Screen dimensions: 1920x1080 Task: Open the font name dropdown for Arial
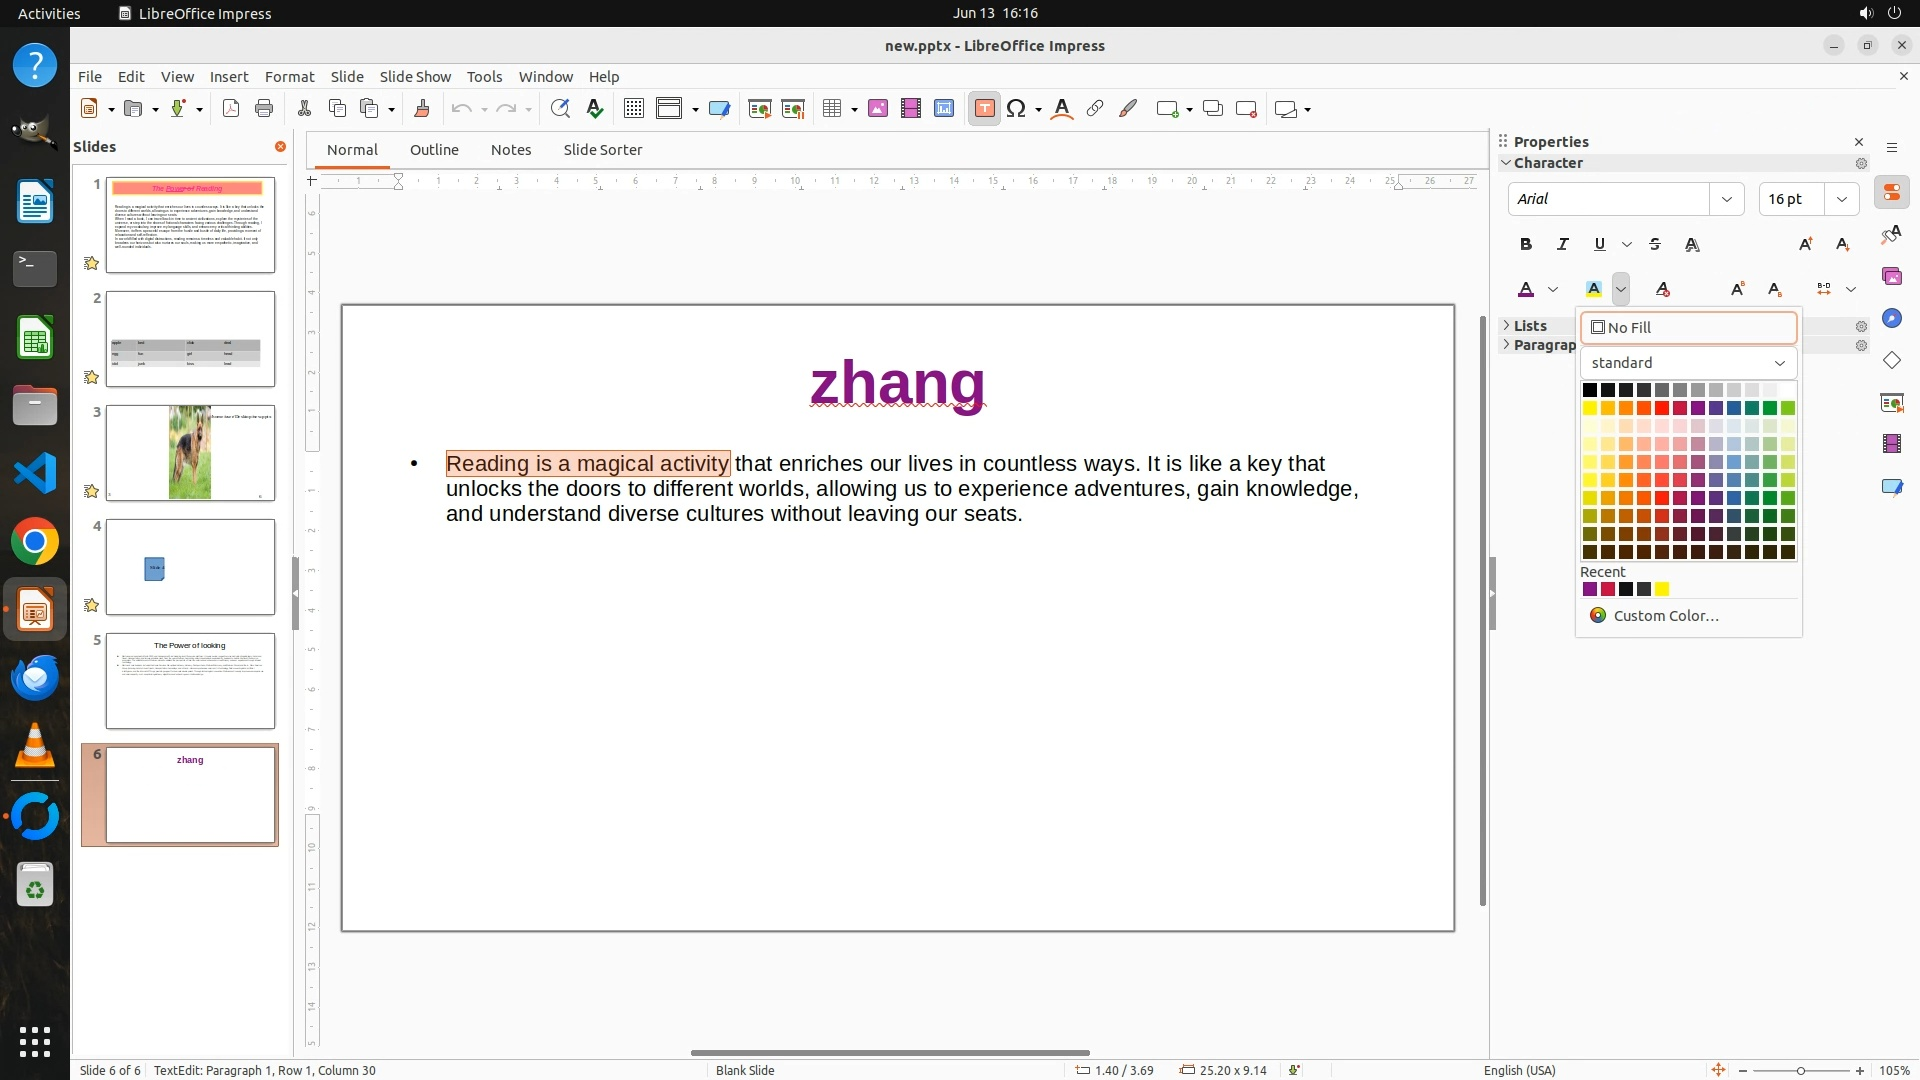1727,199
